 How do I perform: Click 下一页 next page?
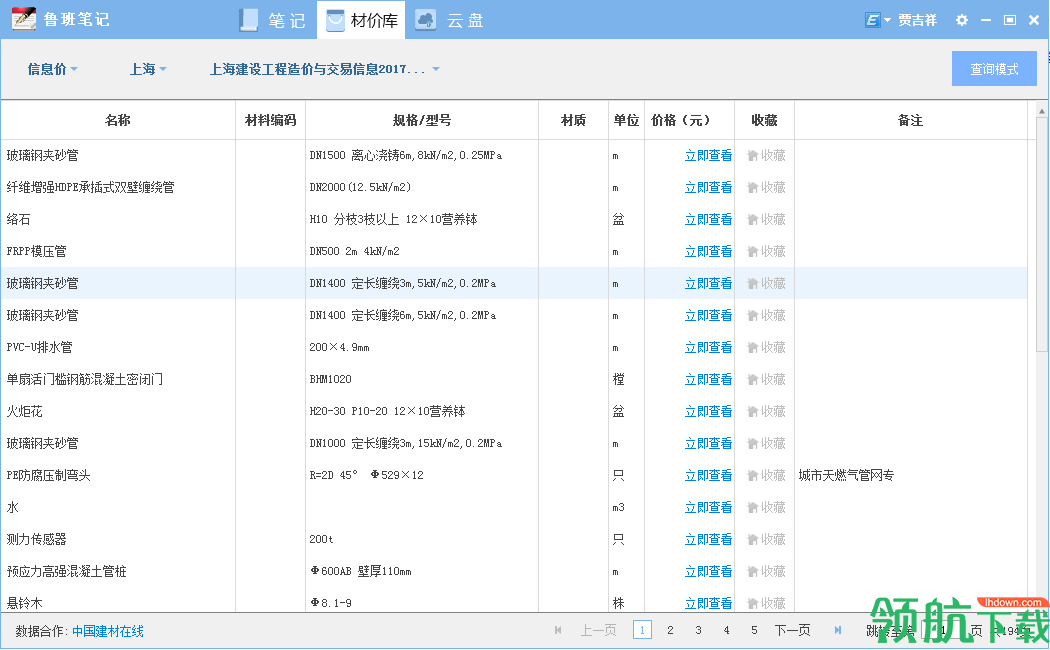[x=792, y=630]
